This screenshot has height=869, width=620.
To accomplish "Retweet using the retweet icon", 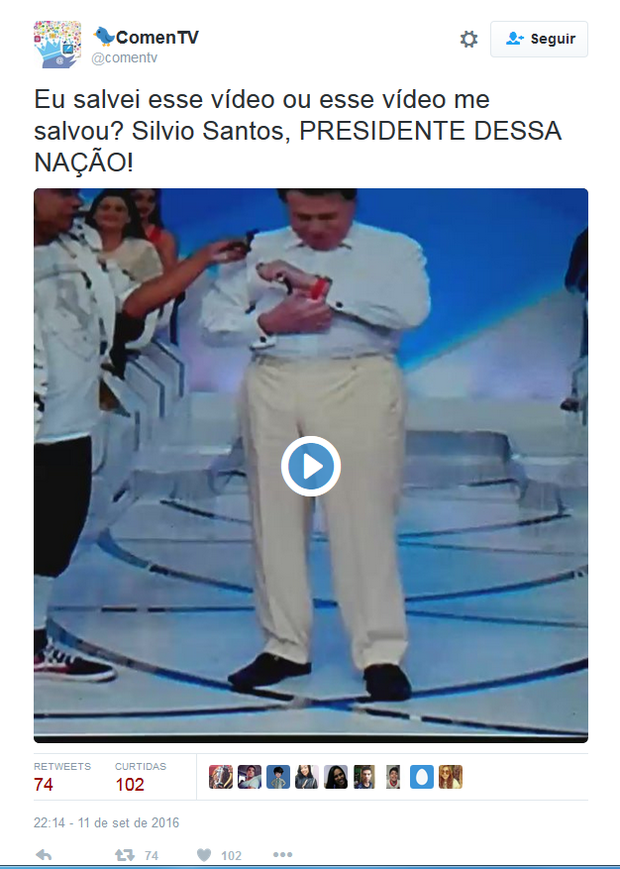I will click(125, 855).
